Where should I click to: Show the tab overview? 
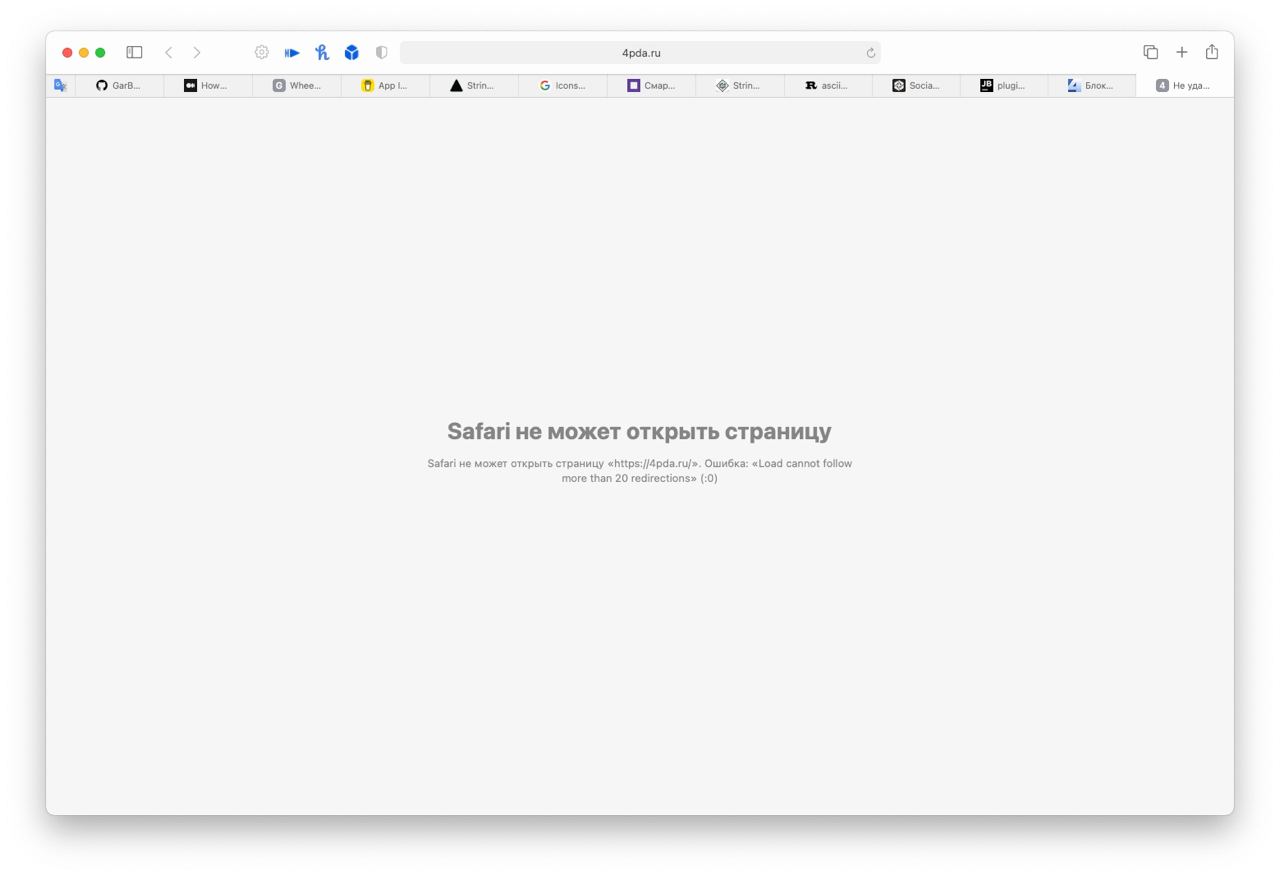[x=1151, y=52]
